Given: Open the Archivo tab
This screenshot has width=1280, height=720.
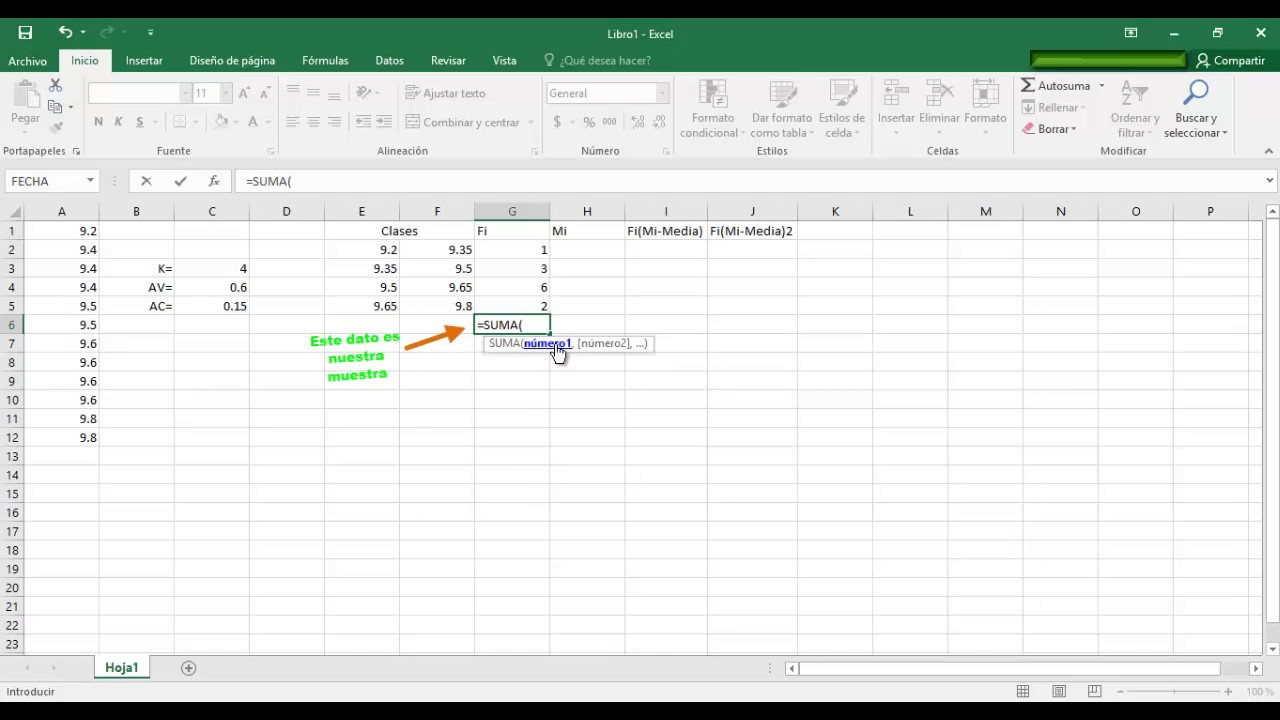Looking at the screenshot, I should pyautogui.click(x=28, y=61).
